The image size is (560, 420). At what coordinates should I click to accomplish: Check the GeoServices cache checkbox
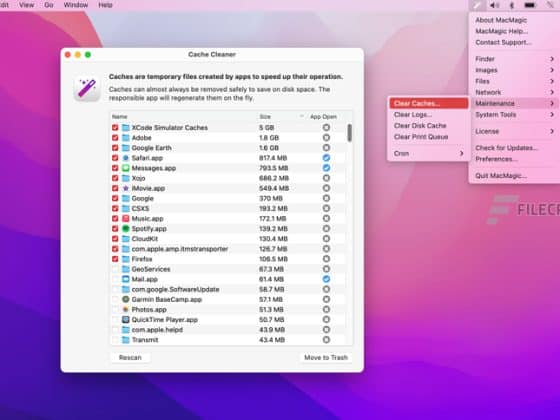115,269
